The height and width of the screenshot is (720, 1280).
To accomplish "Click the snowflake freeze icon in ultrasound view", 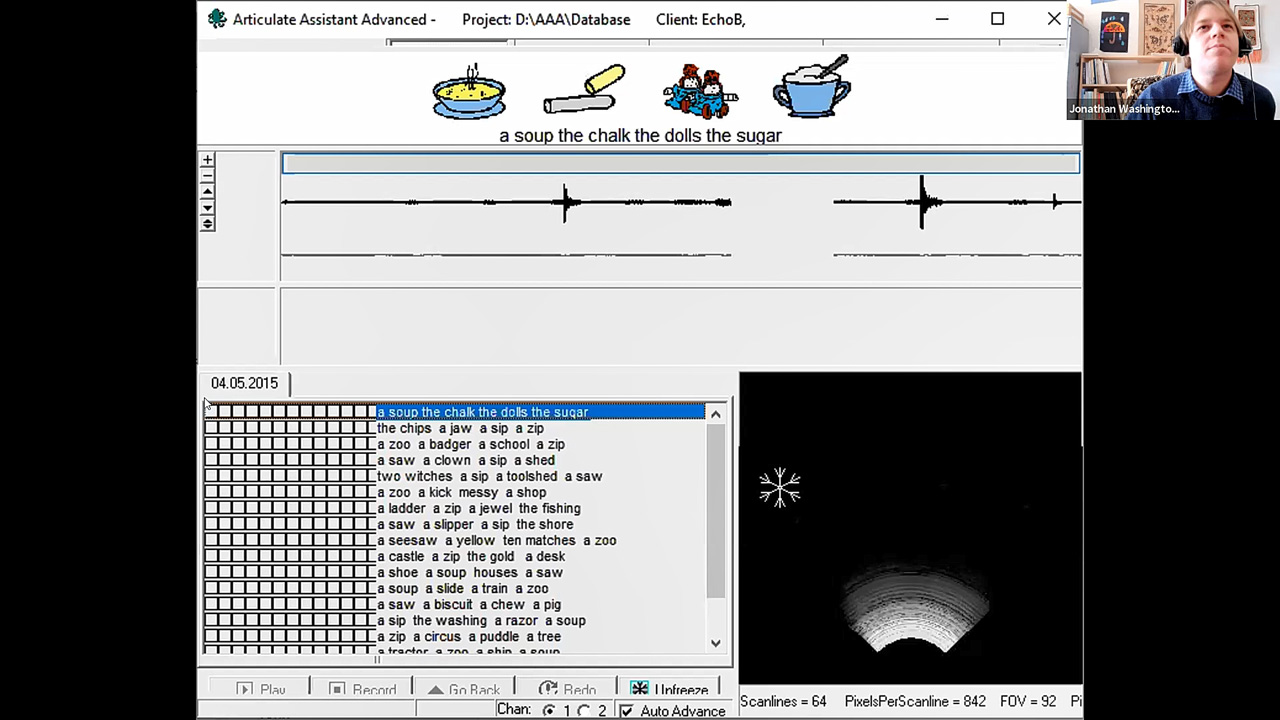I will coord(779,488).
